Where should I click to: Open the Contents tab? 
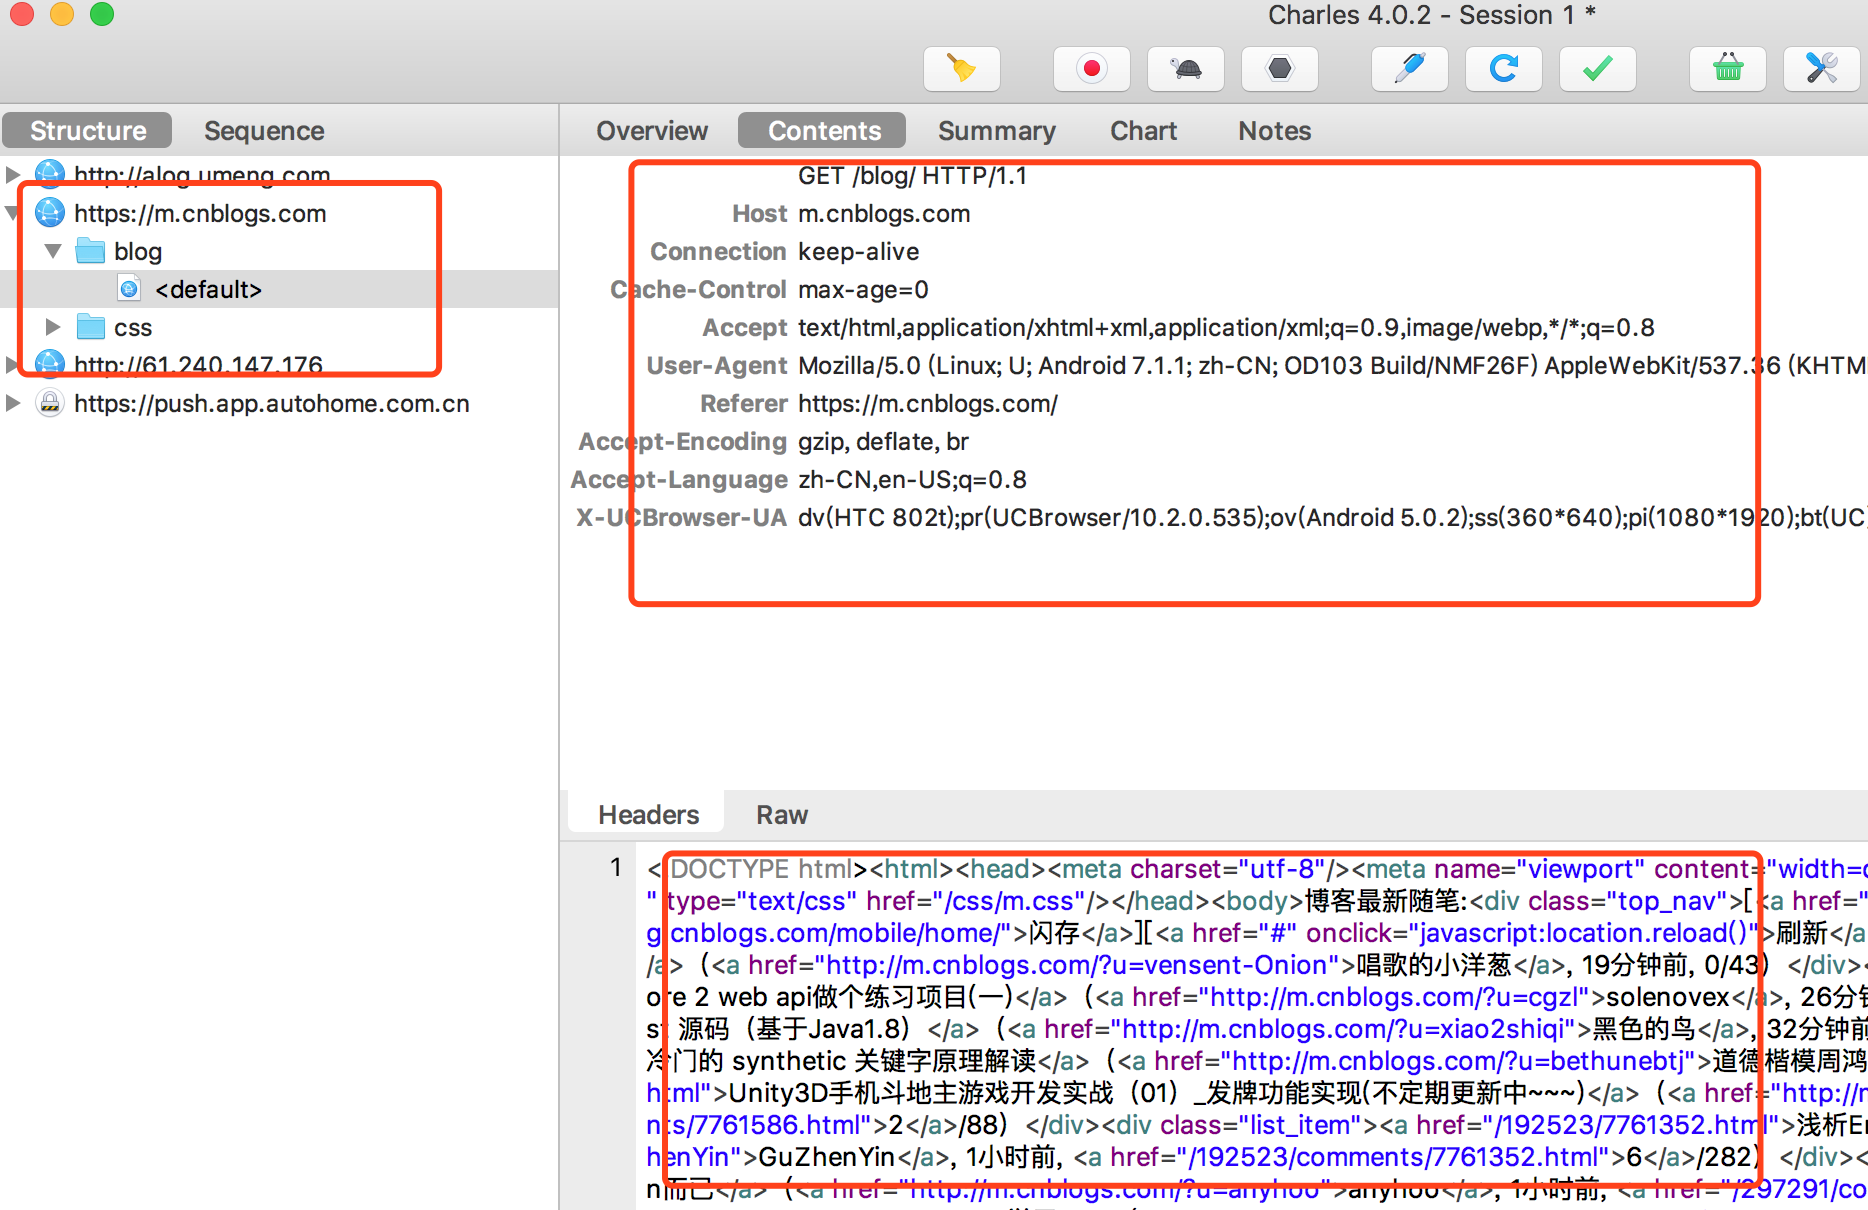click(x=824, y=131)
